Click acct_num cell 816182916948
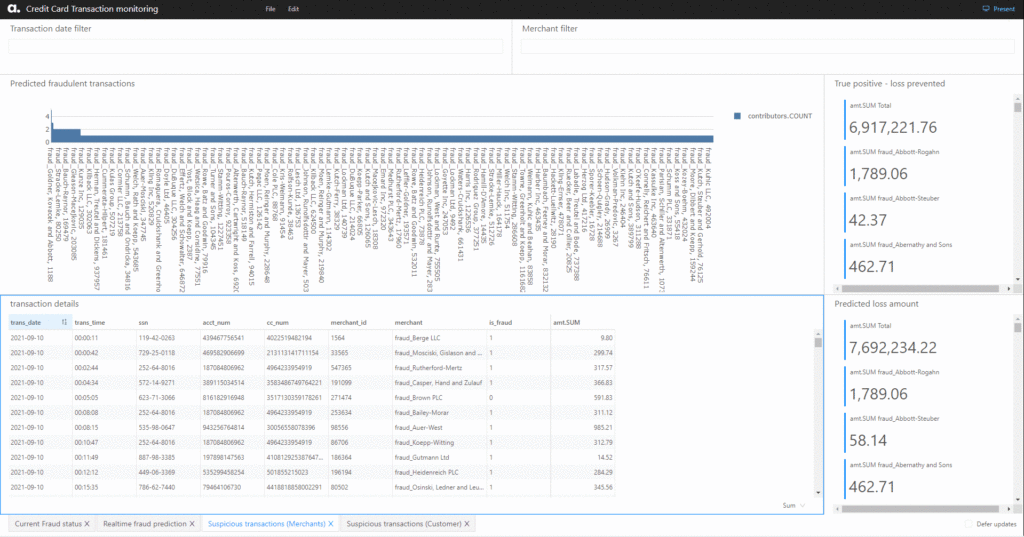The image size is (1024, 537). coord(223,398)
